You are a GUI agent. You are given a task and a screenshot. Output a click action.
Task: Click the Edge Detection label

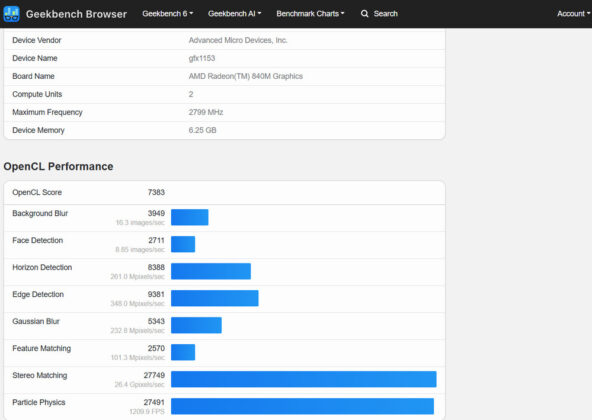point(38,294)
